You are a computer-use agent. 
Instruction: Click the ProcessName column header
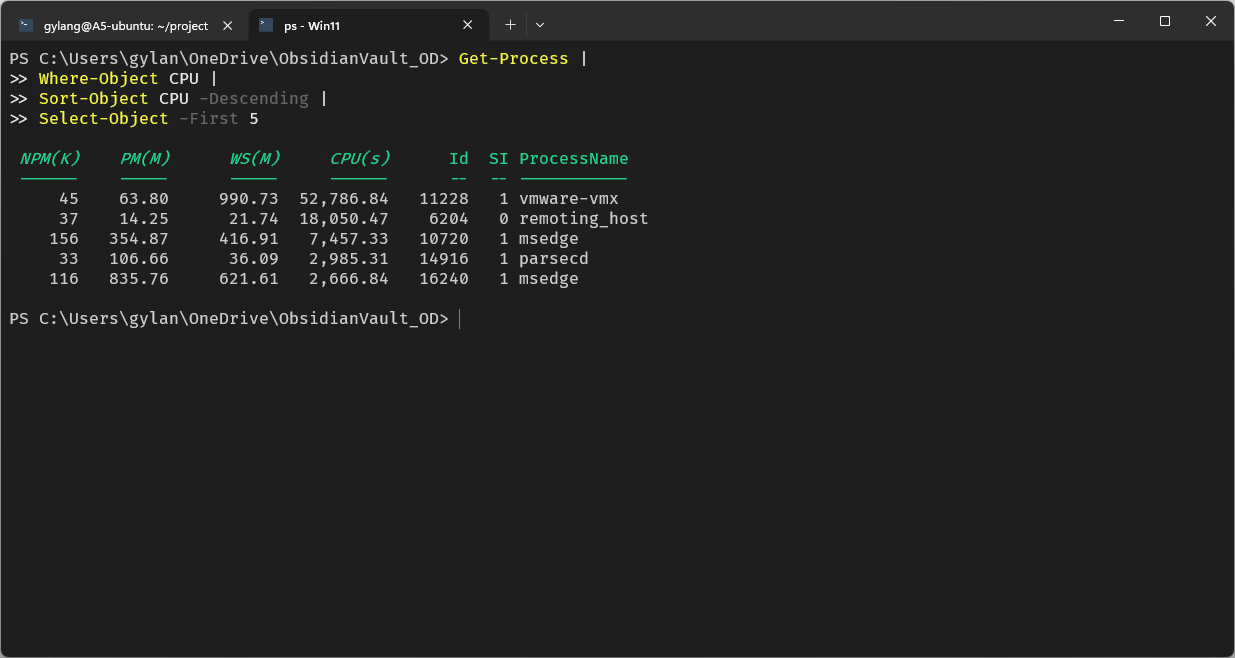(573, 158)
